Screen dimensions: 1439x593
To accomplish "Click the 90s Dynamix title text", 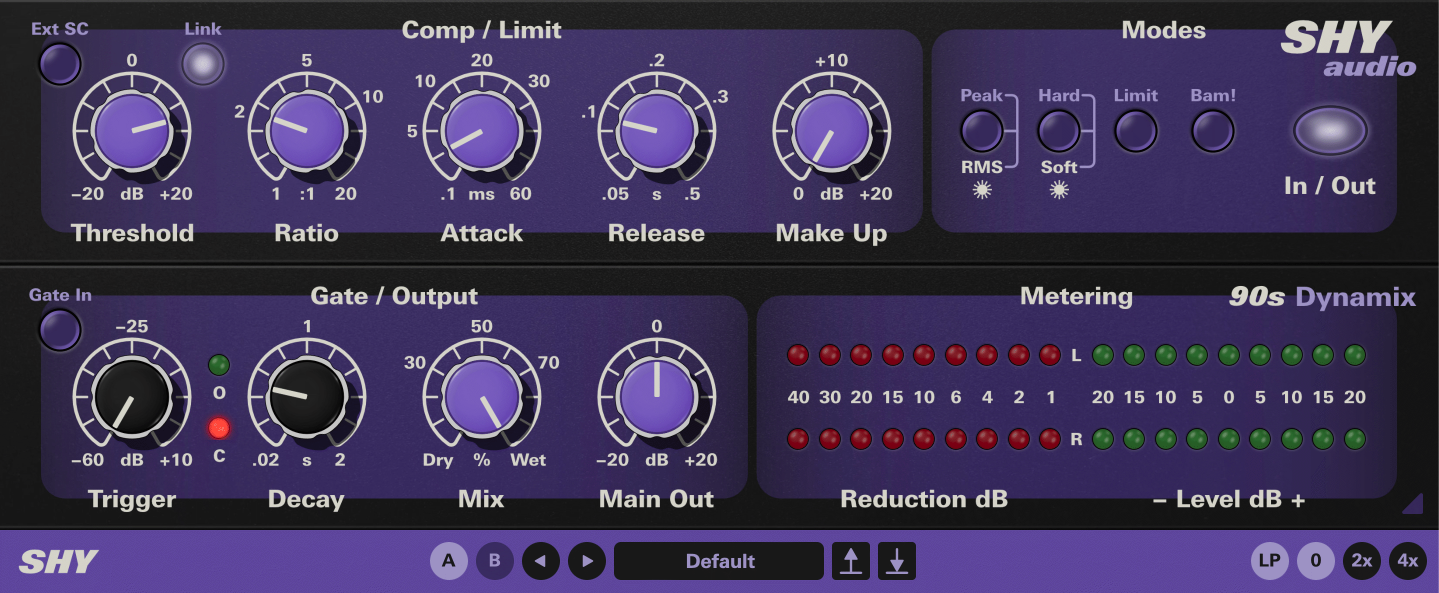I will click(x=1322, y=297).
